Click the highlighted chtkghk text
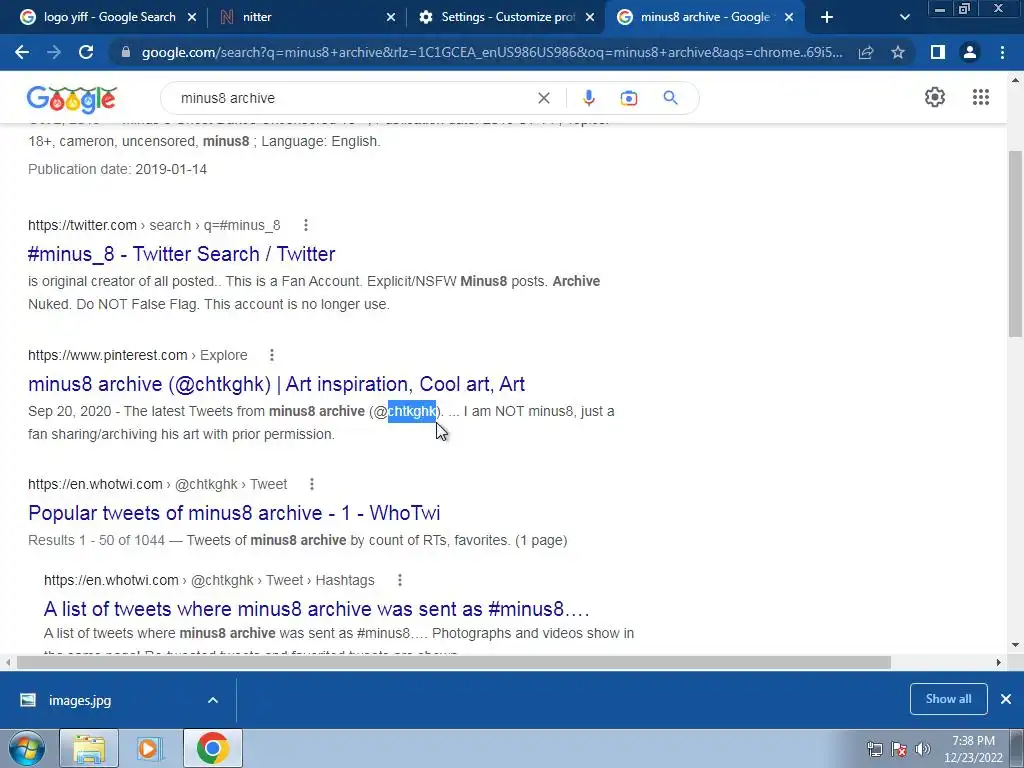The image size is (1024, 768). click(x=411, y=411)
